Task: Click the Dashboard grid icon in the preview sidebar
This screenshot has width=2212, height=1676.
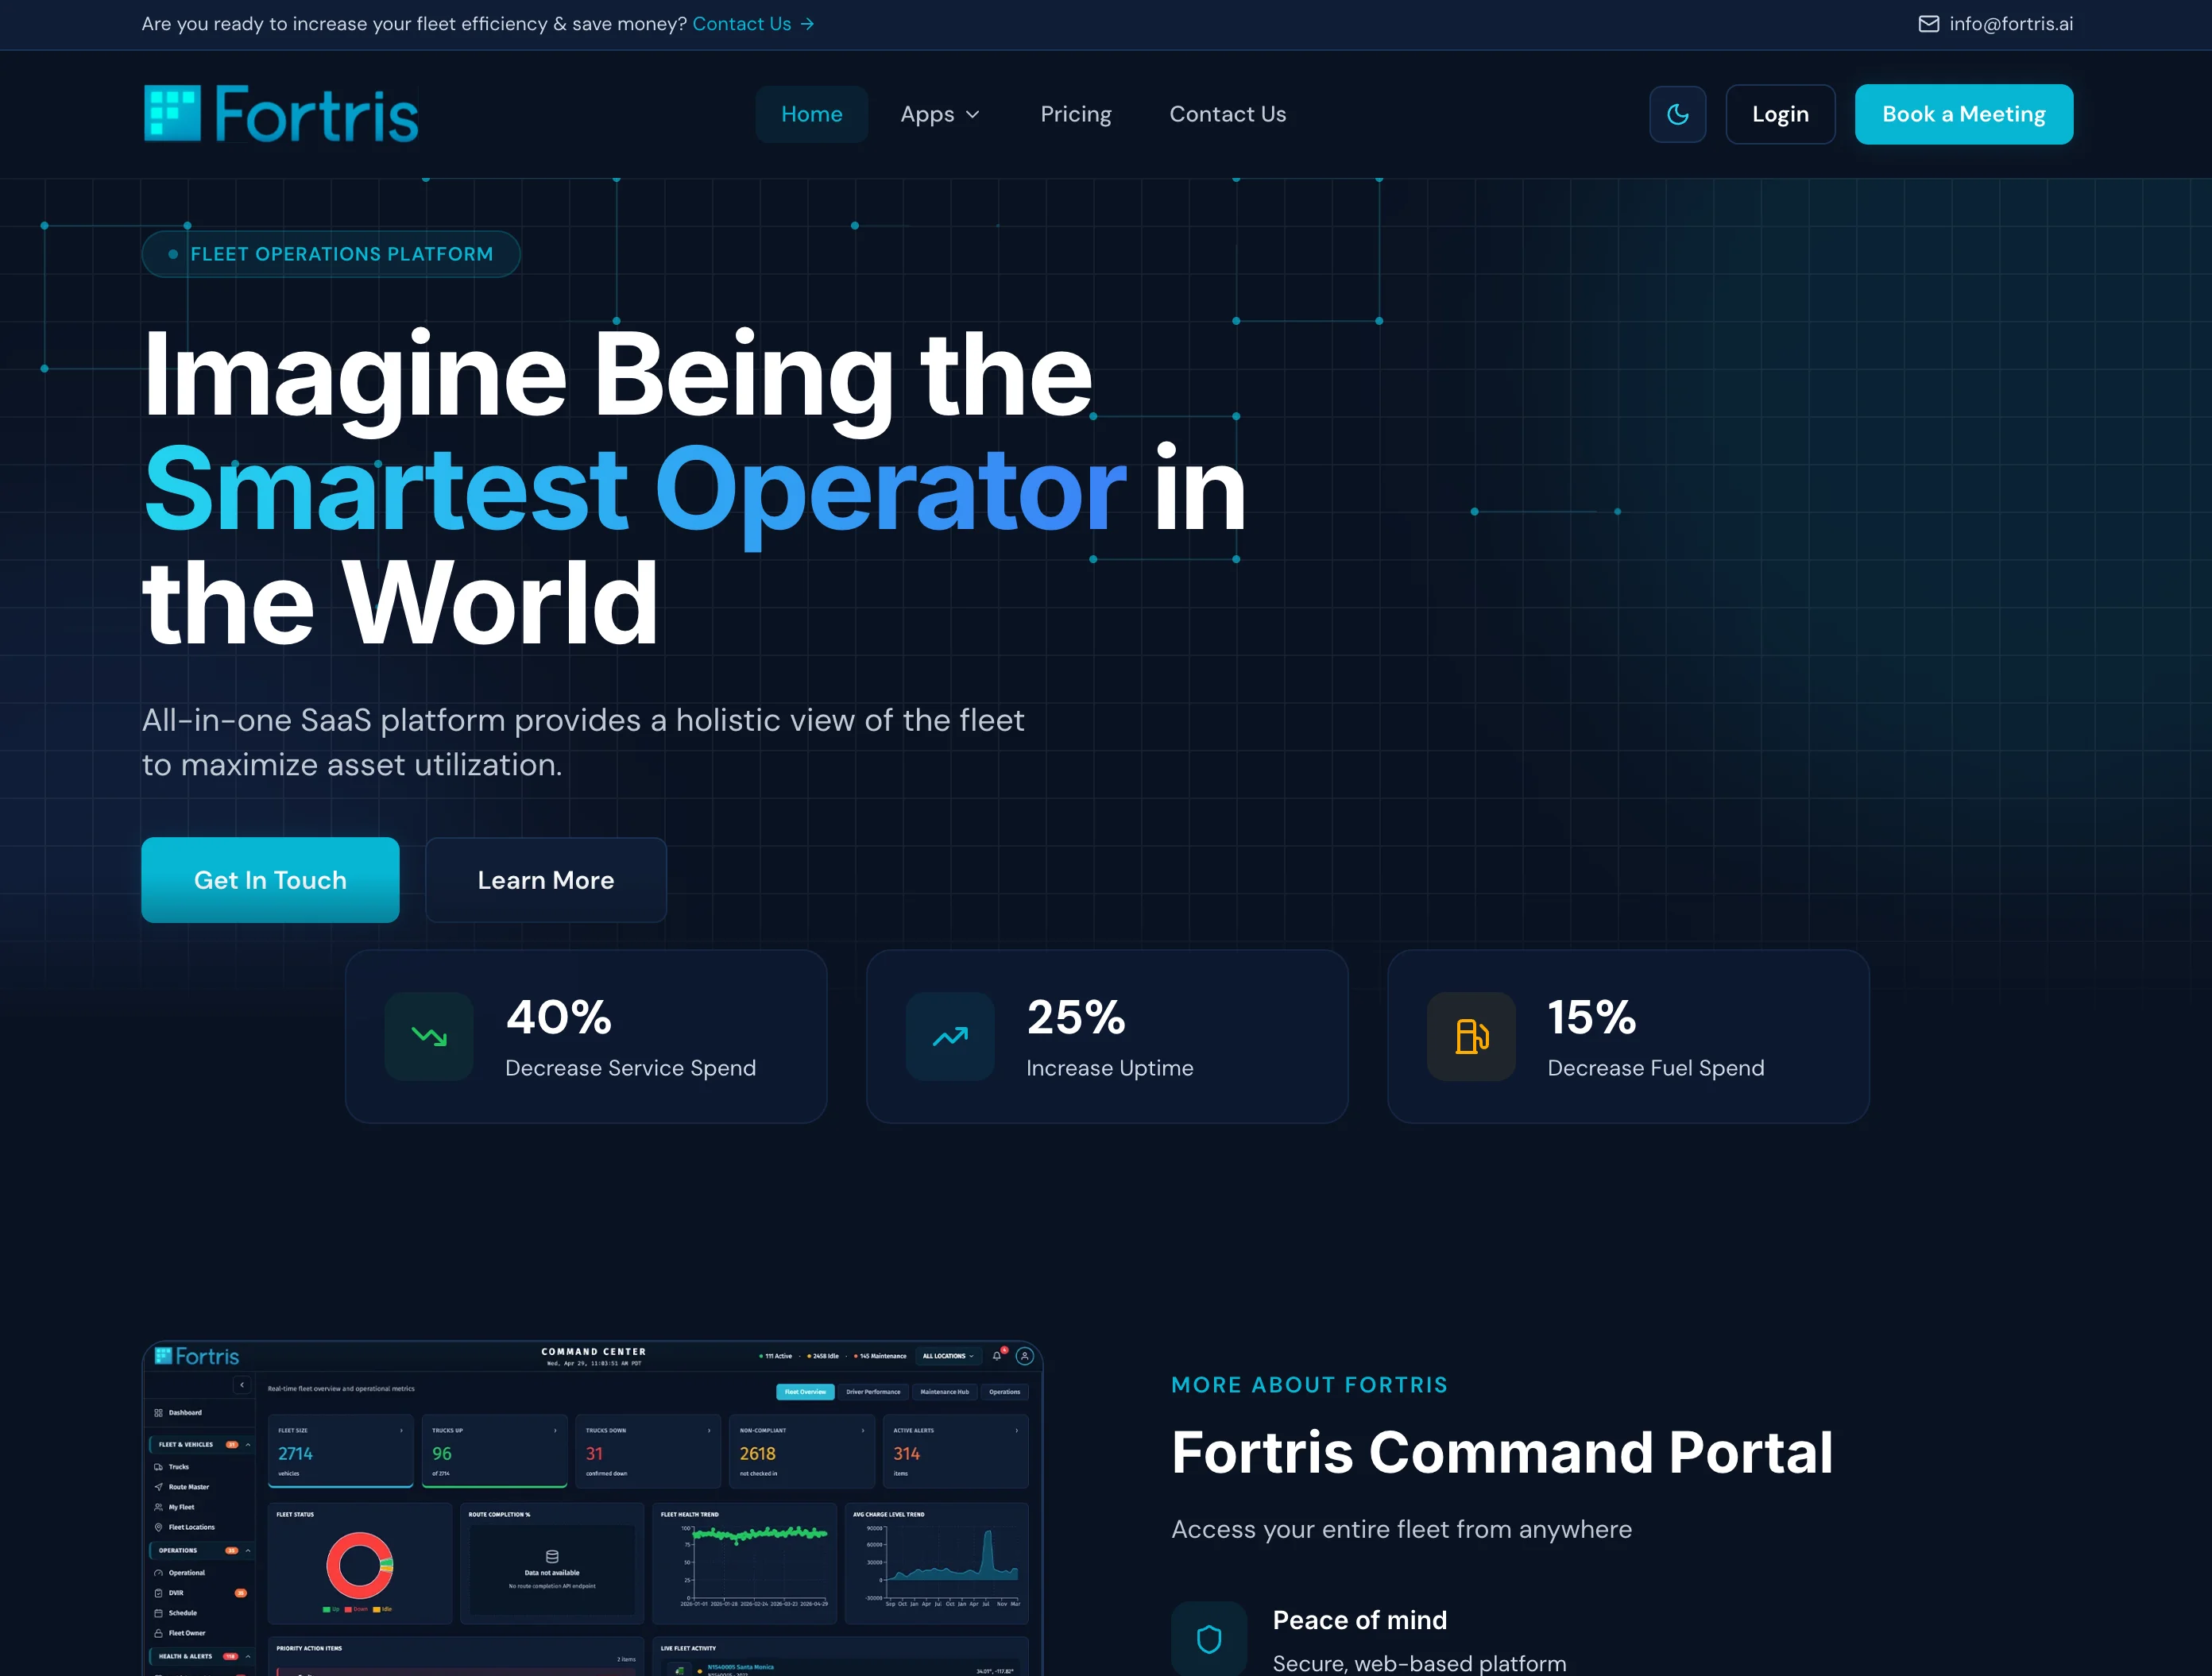Action: click(x=159, y=1413)
